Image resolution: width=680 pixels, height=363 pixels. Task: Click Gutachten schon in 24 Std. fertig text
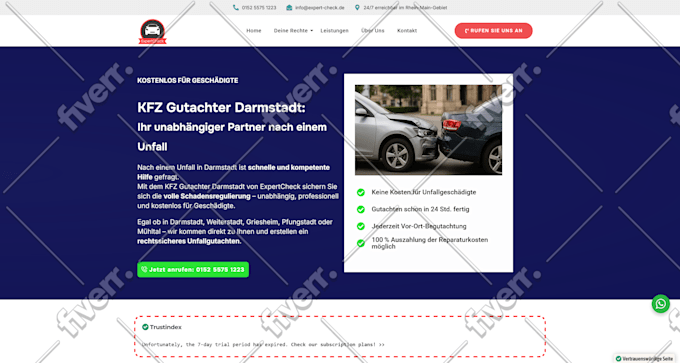[420, 209]
